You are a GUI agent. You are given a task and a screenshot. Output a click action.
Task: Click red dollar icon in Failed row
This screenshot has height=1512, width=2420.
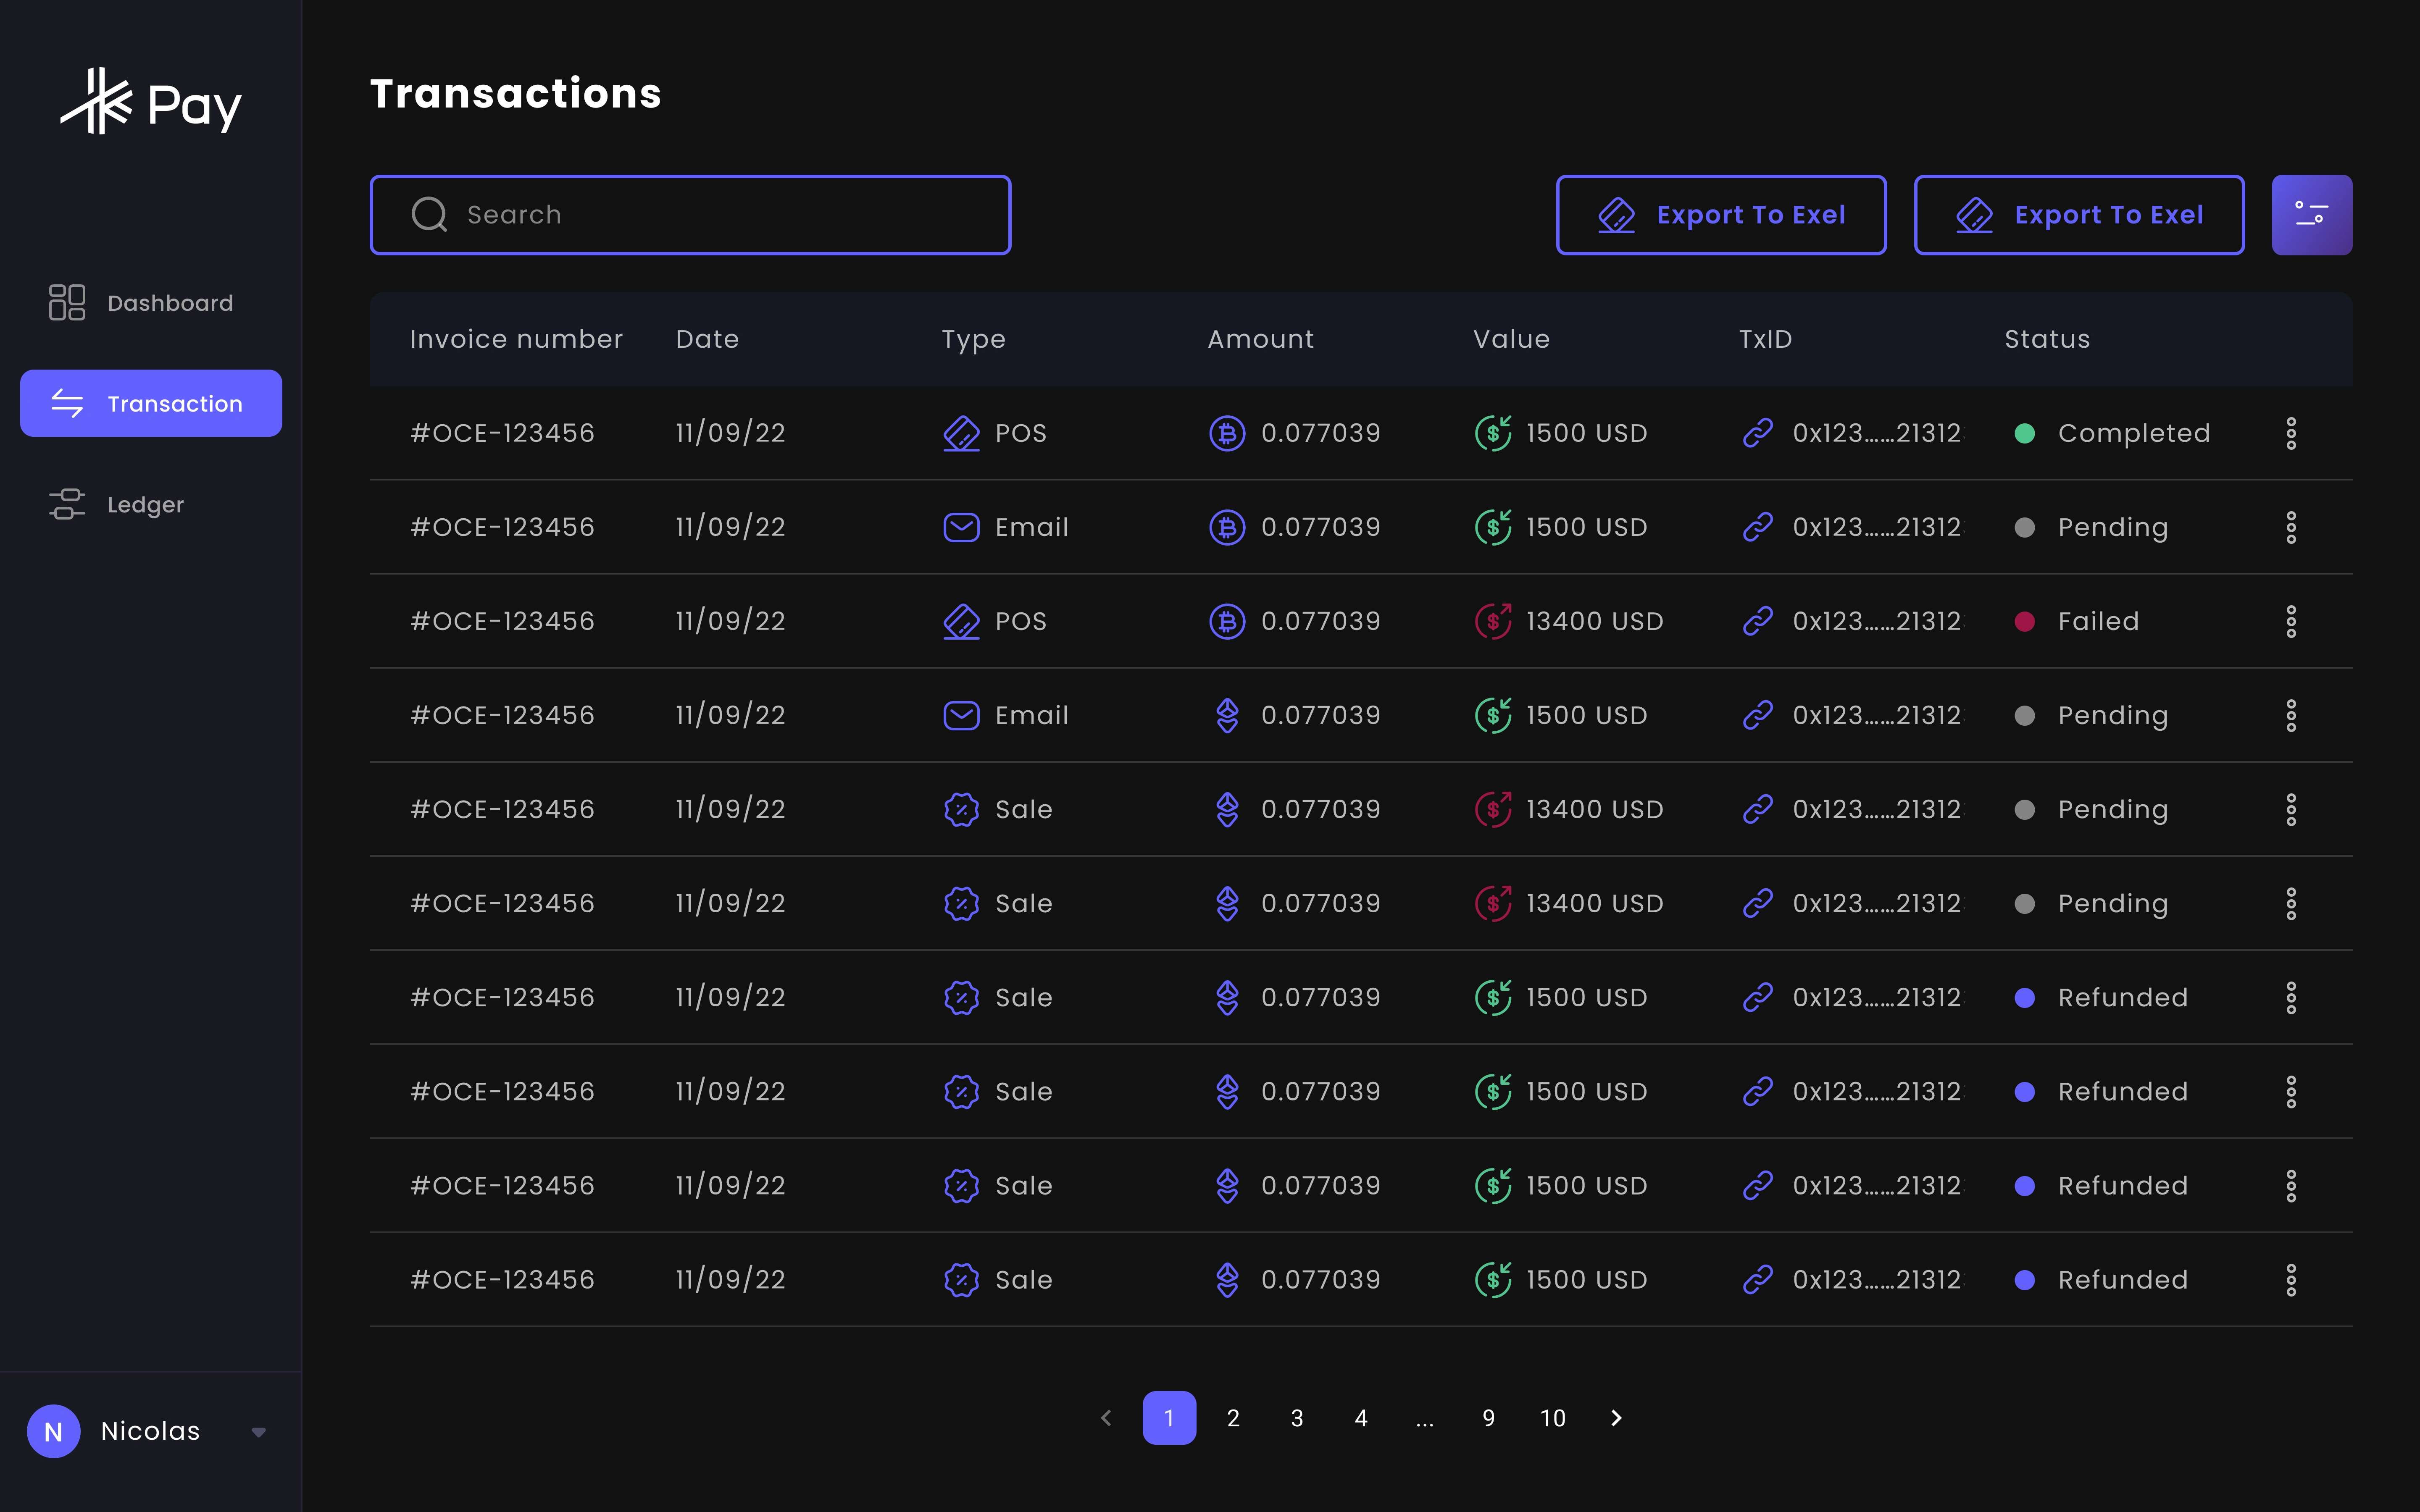pyautogui.click(x=1493, y=621)
